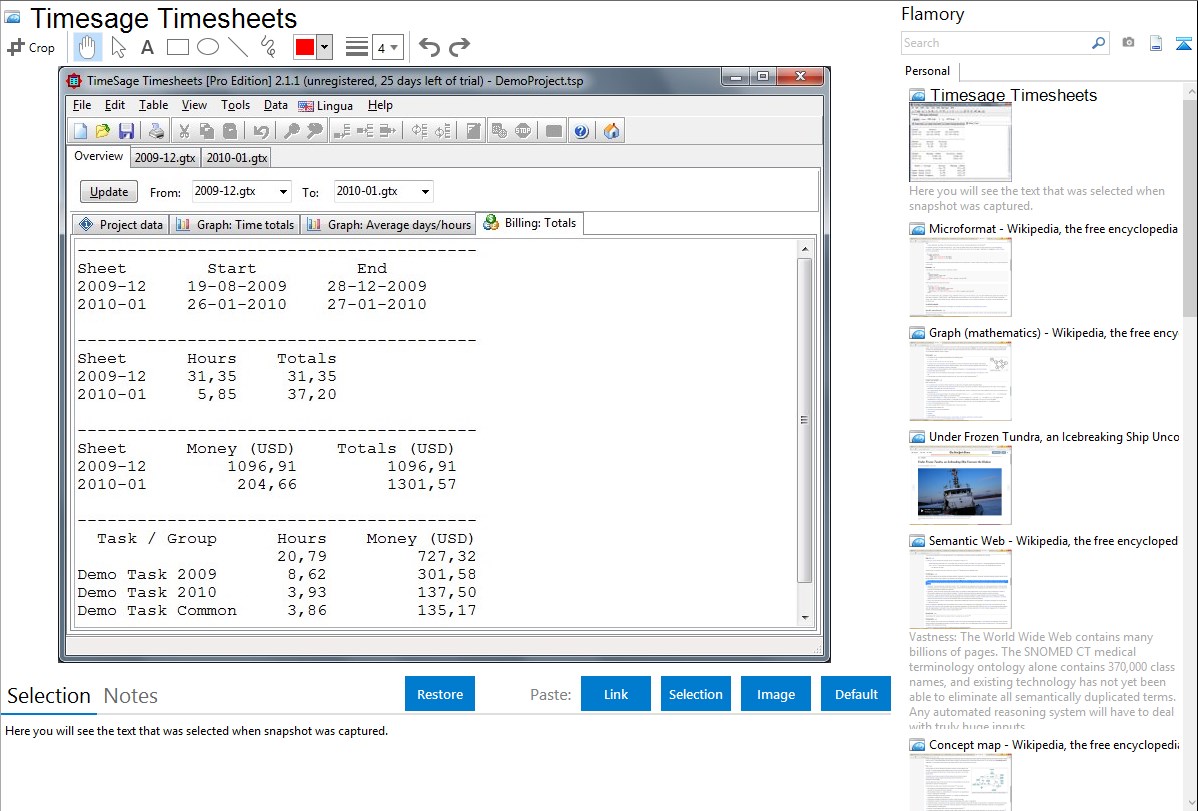
Task: Click the billing report scrollbar up arrow
Action: click(805, 249)
